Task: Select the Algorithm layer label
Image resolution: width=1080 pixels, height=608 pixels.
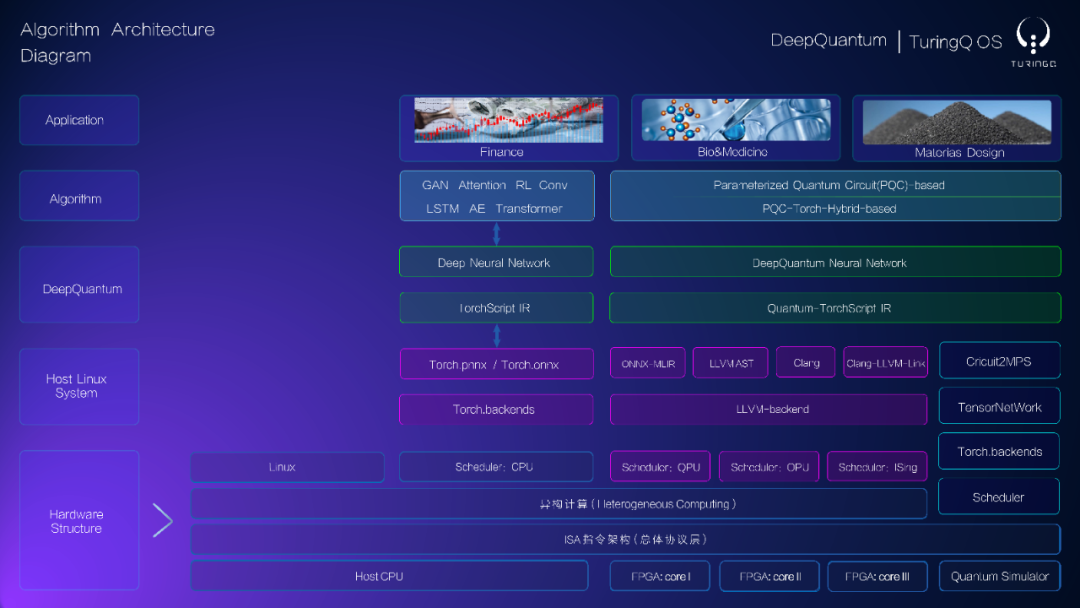Action: [x=79, y=196]
